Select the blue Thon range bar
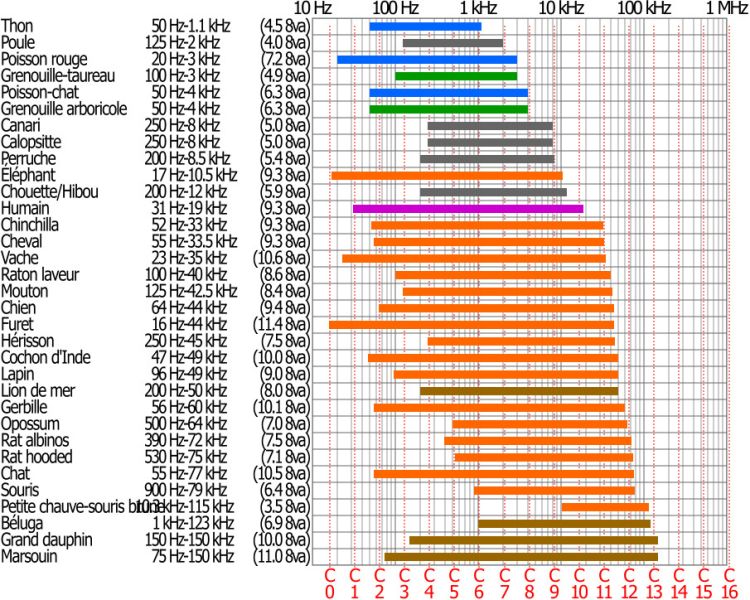 pos(425,26)
